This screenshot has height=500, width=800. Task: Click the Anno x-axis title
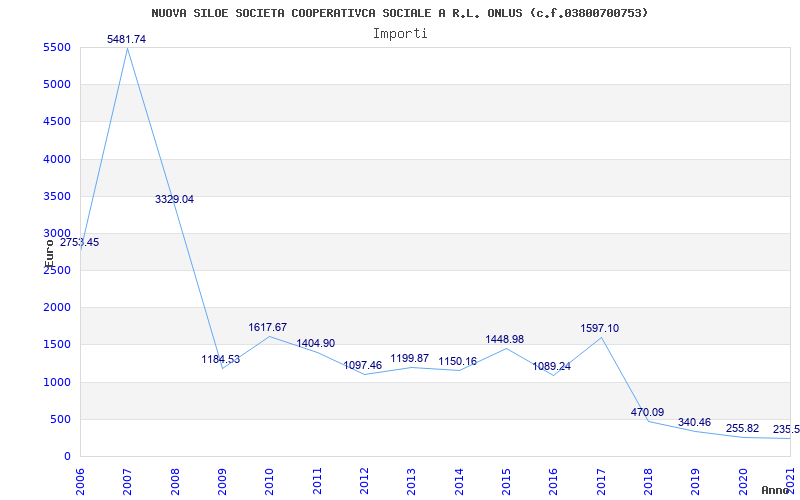[x=777, y=490]
